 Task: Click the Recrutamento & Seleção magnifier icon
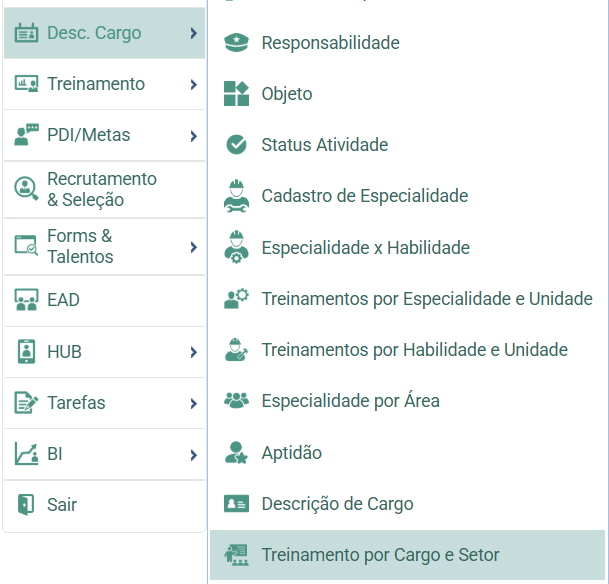point(26,189)
